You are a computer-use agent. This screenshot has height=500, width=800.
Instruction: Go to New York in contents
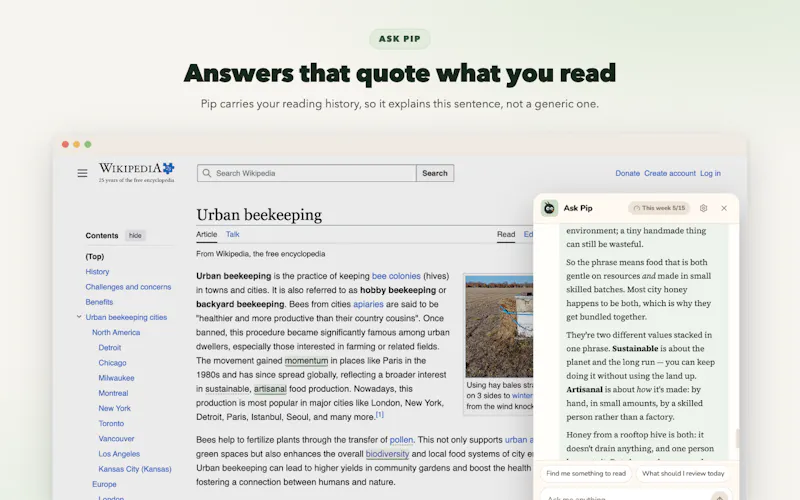click(x=115, y=408)
